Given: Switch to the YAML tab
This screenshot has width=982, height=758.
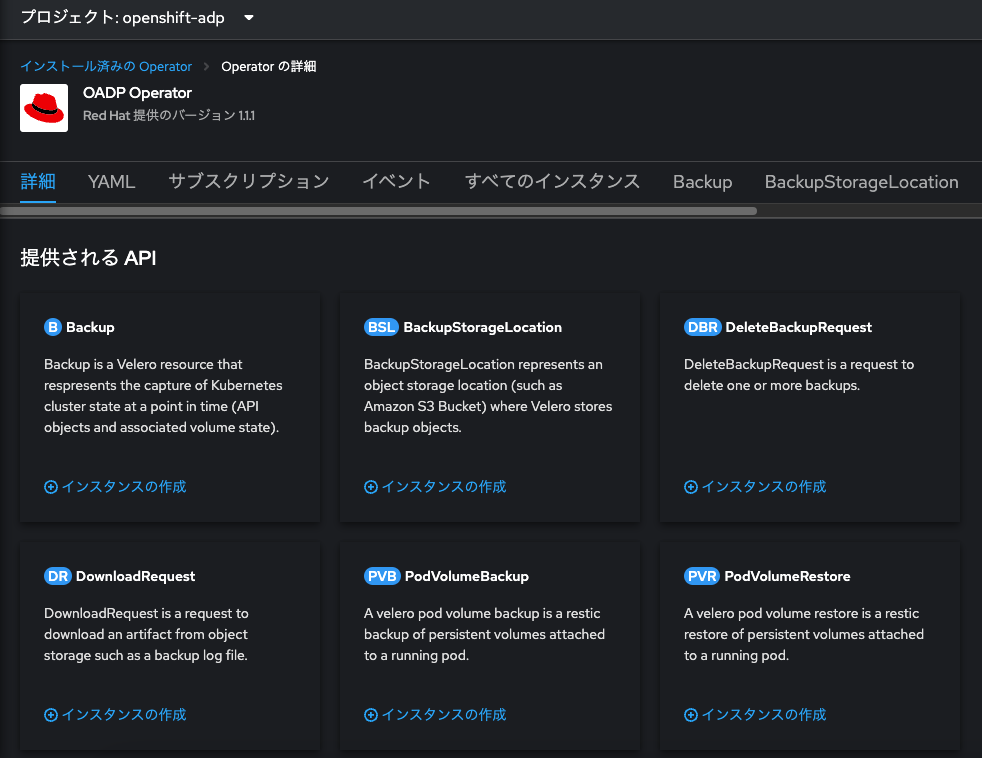Looking at the screenshot, I should (x=111, y=182).
